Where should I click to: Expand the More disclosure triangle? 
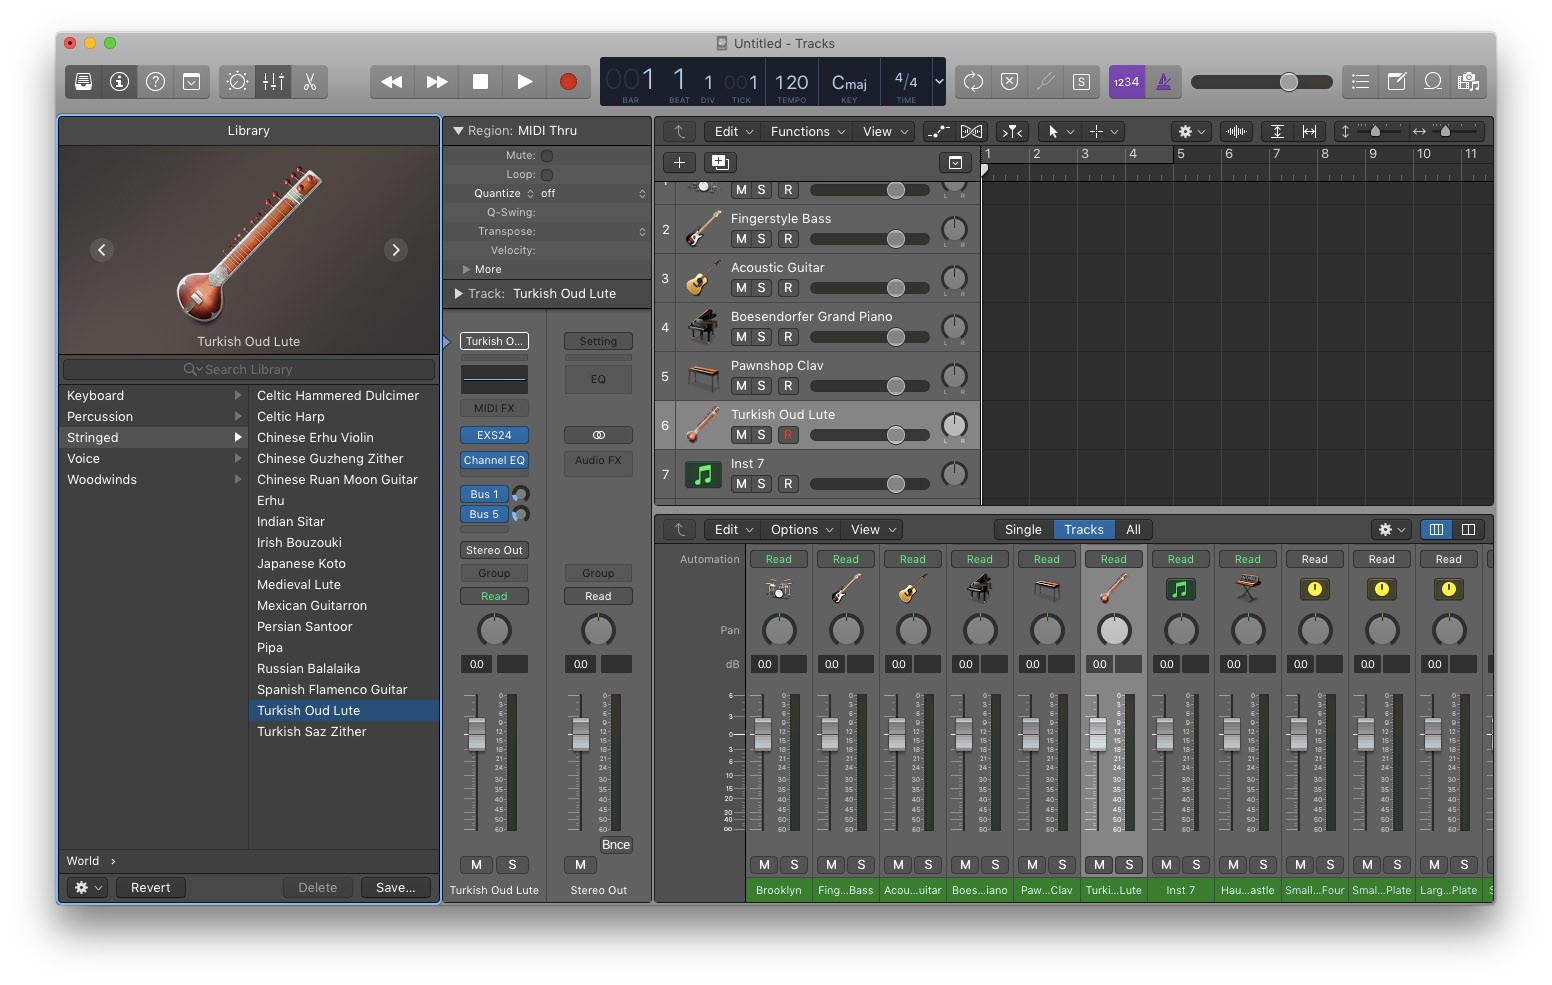(x=466, y=270)
